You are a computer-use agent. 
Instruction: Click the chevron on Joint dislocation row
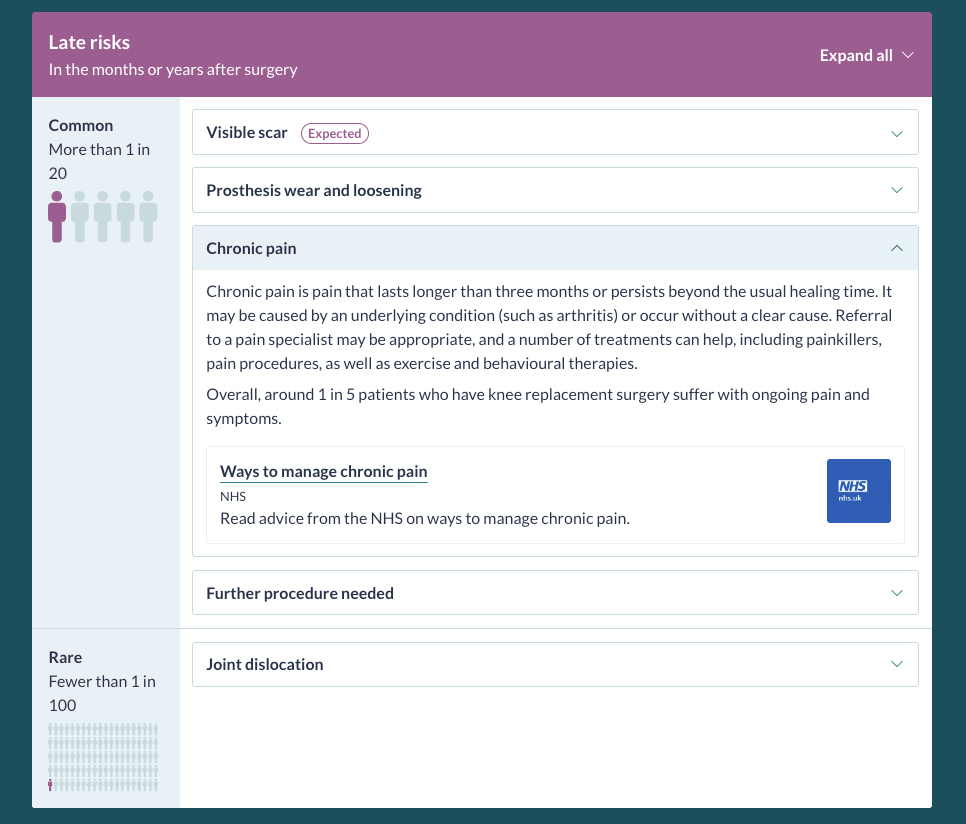click(x=896, y=664)
